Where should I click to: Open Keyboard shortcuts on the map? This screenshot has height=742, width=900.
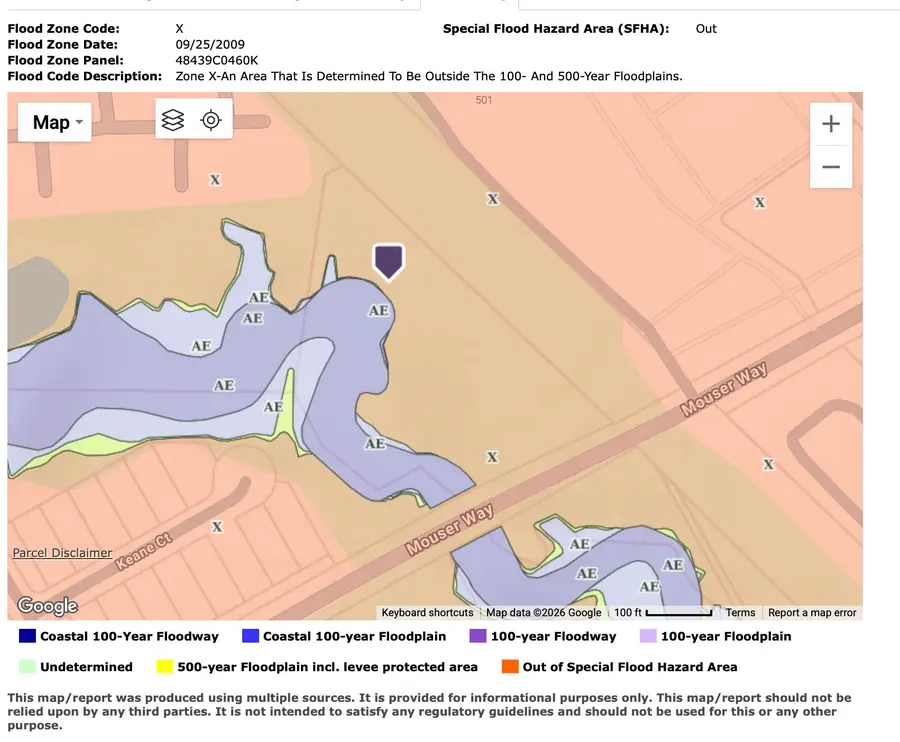(x=427, y=613)
